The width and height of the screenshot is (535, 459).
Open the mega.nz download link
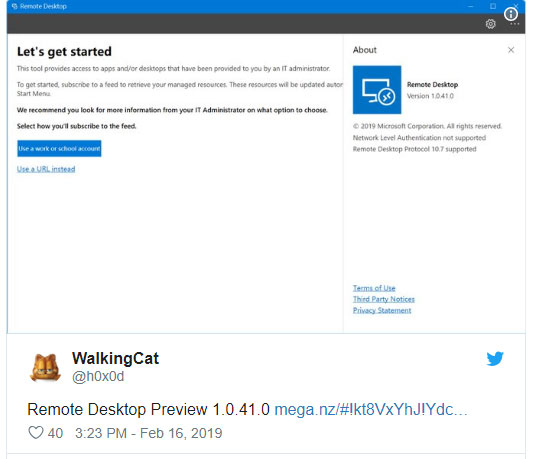click(x=371, y=409)
